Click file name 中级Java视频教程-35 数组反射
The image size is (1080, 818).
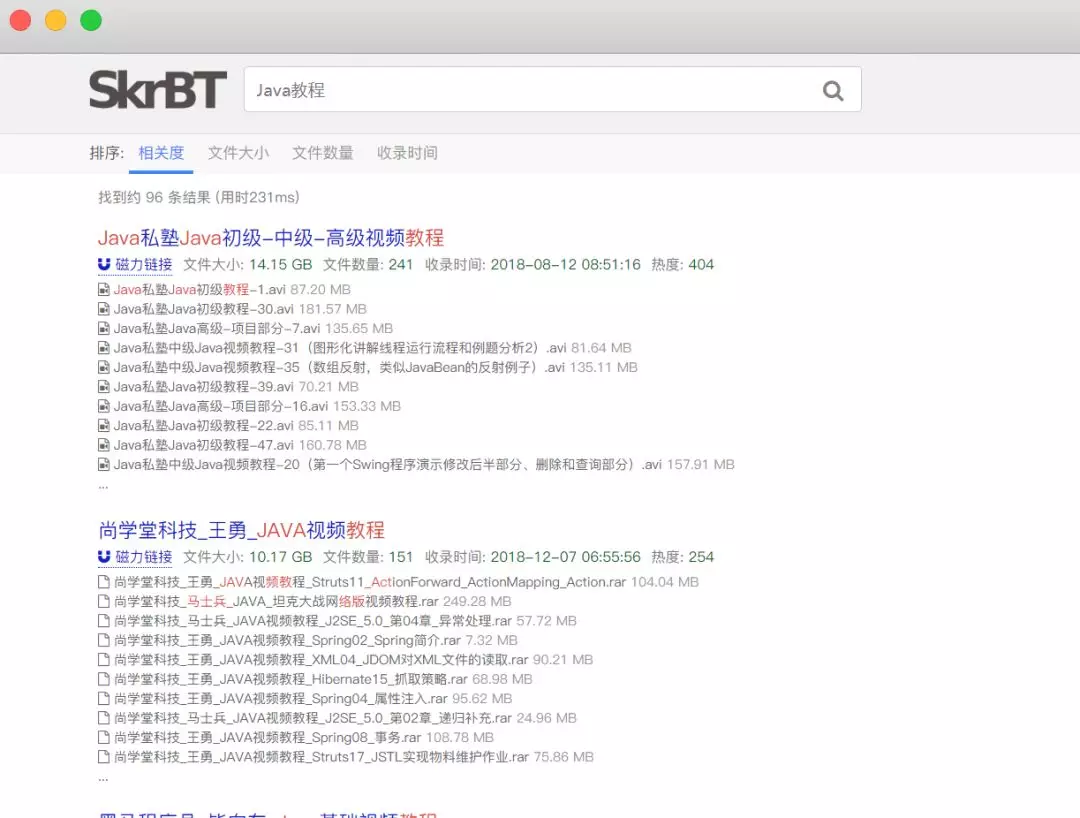pyautogui.click(x=339, y=367)
